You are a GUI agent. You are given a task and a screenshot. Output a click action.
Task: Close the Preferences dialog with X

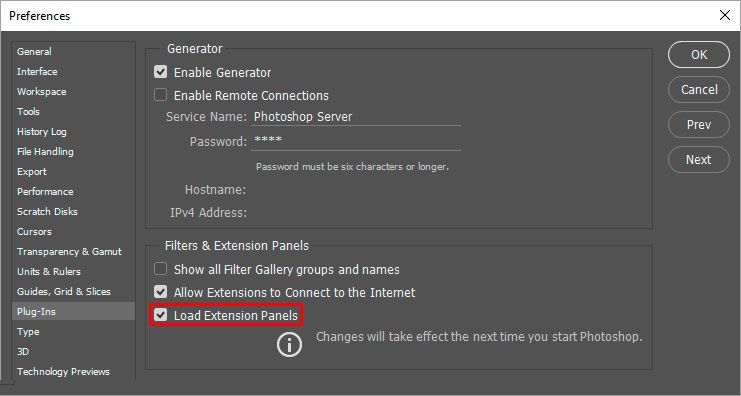coord(724,15)
